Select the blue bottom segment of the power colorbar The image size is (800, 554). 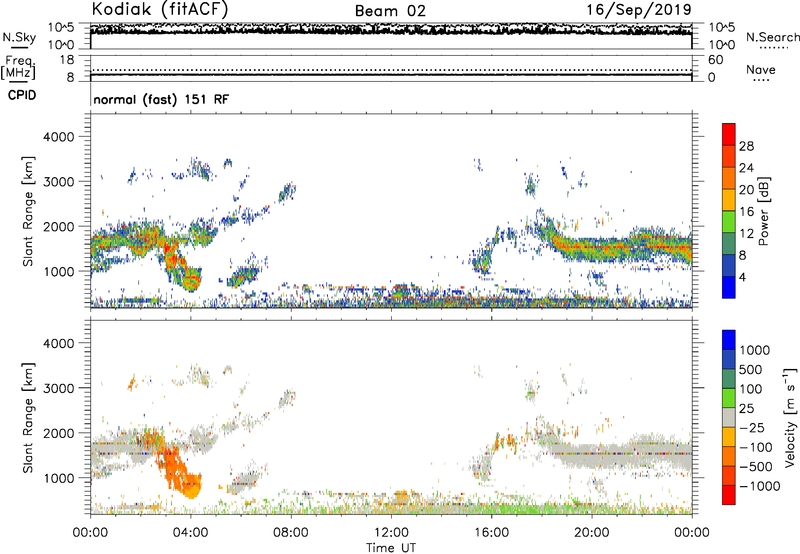(729, 287)
